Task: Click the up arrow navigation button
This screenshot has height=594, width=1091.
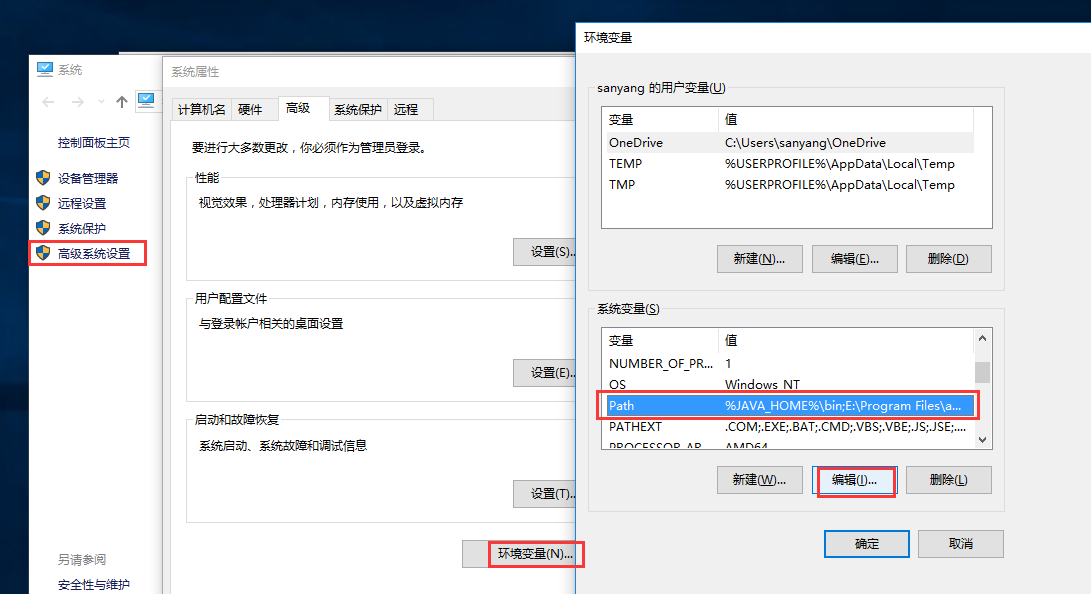Action: pyautogui.click(x=122, y=102)
